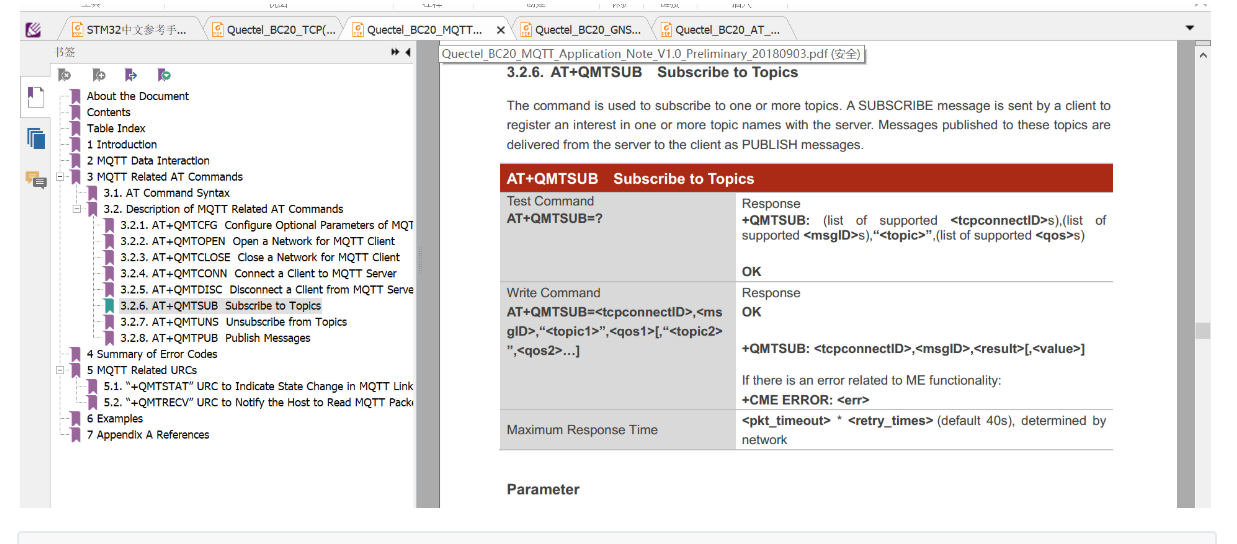Screen dimensions: 1237x544
Task: Click the bookmark icon with blue arrow
Action: coord(131,75)
